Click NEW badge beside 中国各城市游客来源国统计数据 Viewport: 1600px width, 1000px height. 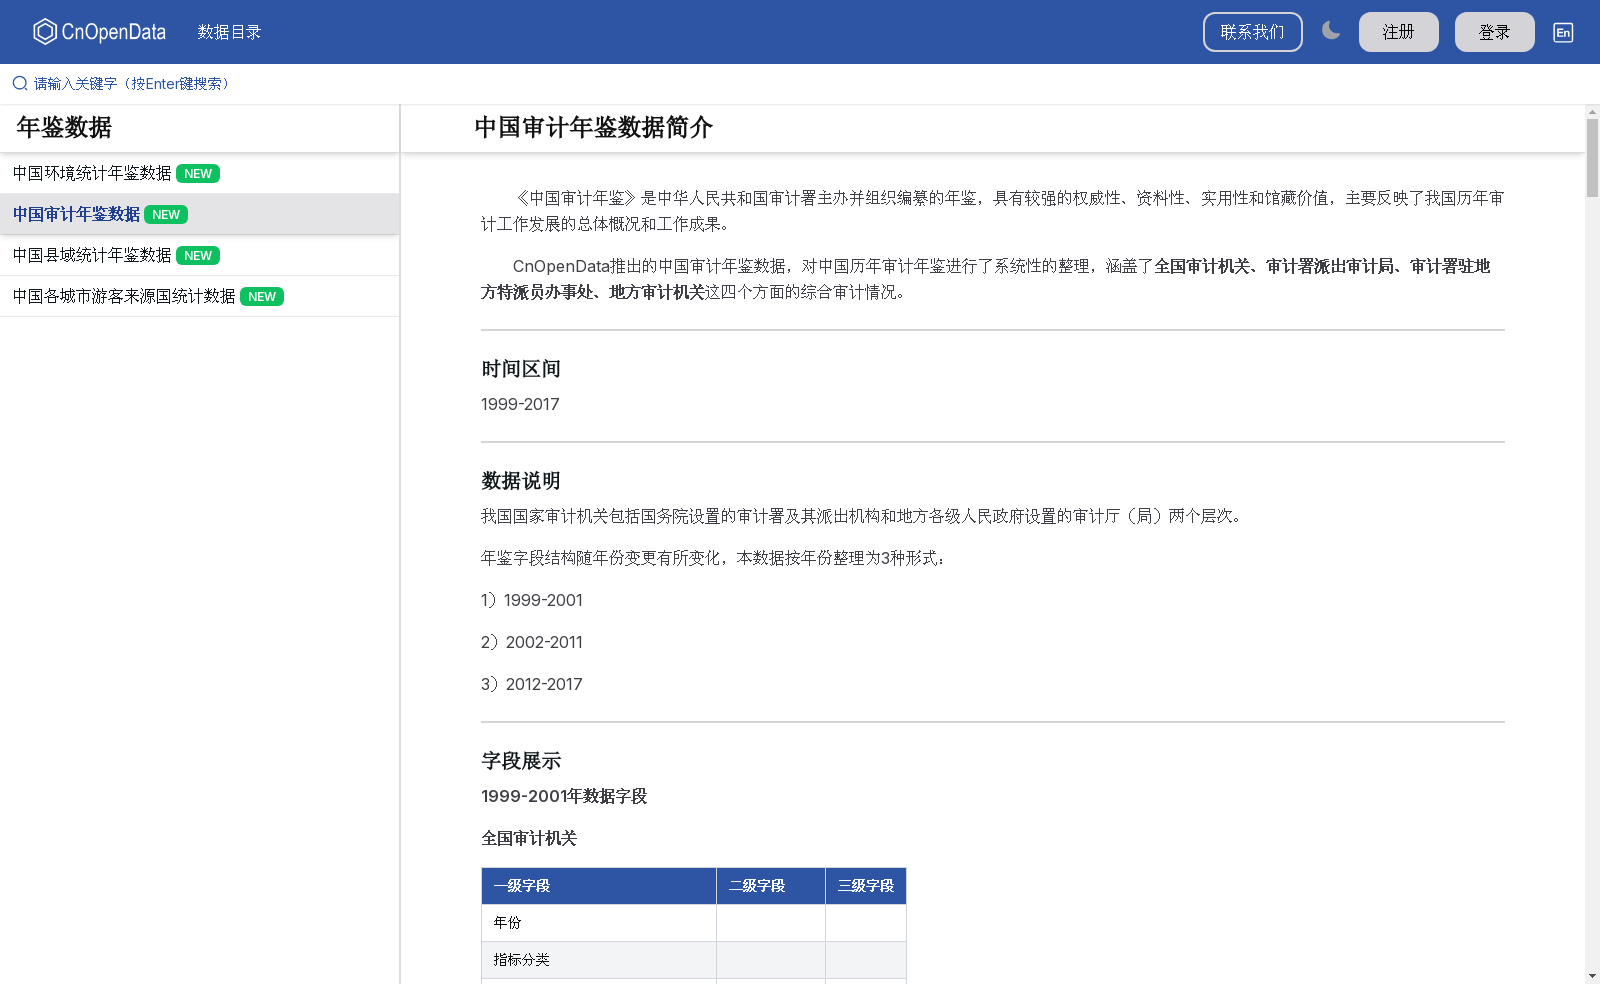coord(262,296)
